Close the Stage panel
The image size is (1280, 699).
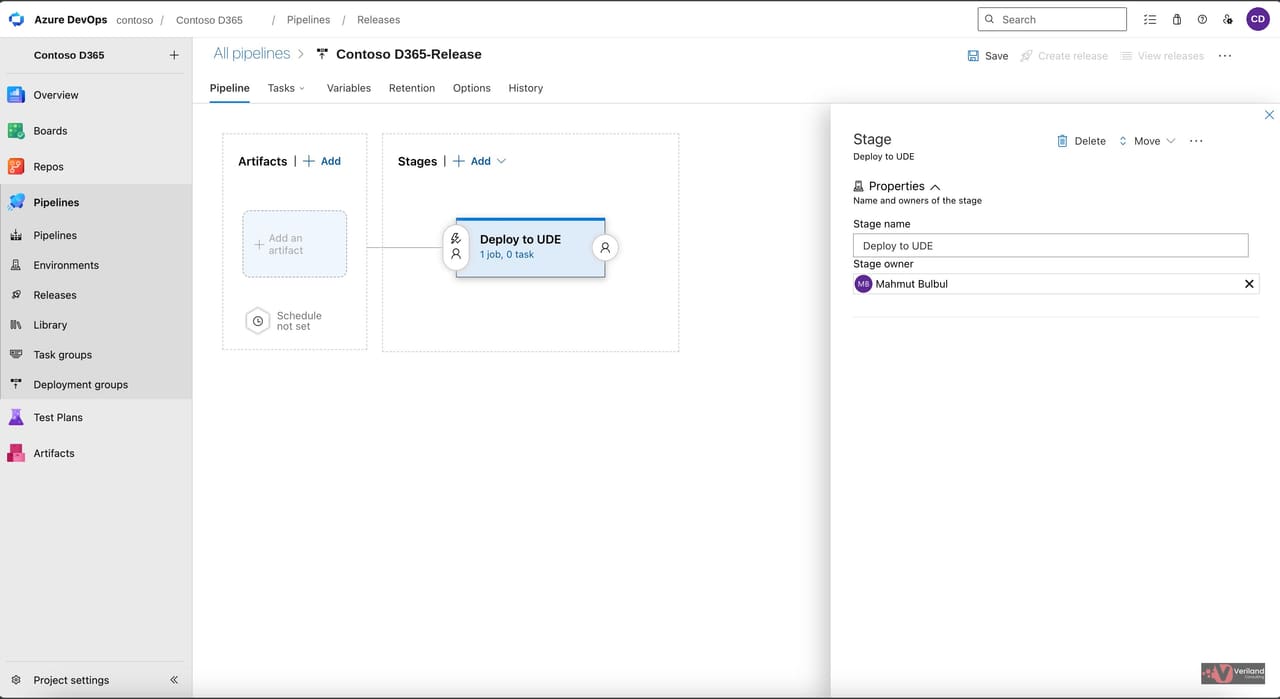pos(1270,115)
